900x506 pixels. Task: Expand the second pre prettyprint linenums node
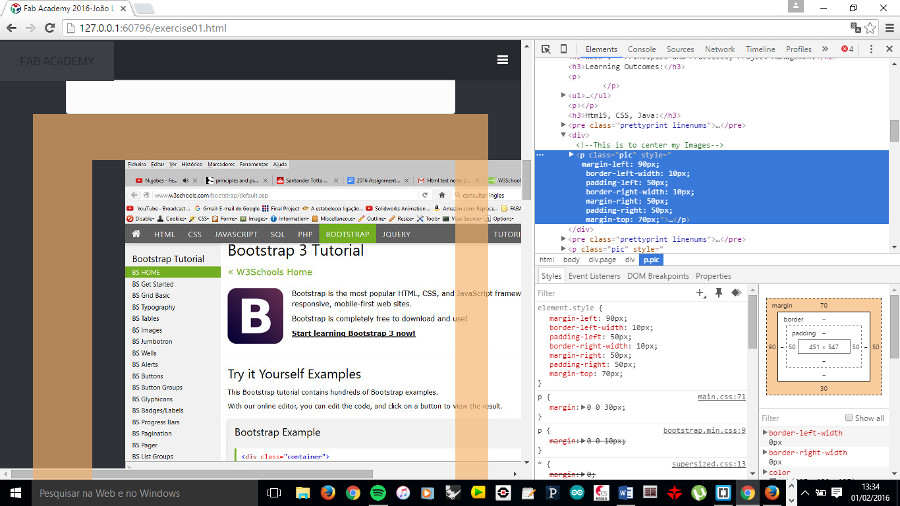click(x=563, y=239)
